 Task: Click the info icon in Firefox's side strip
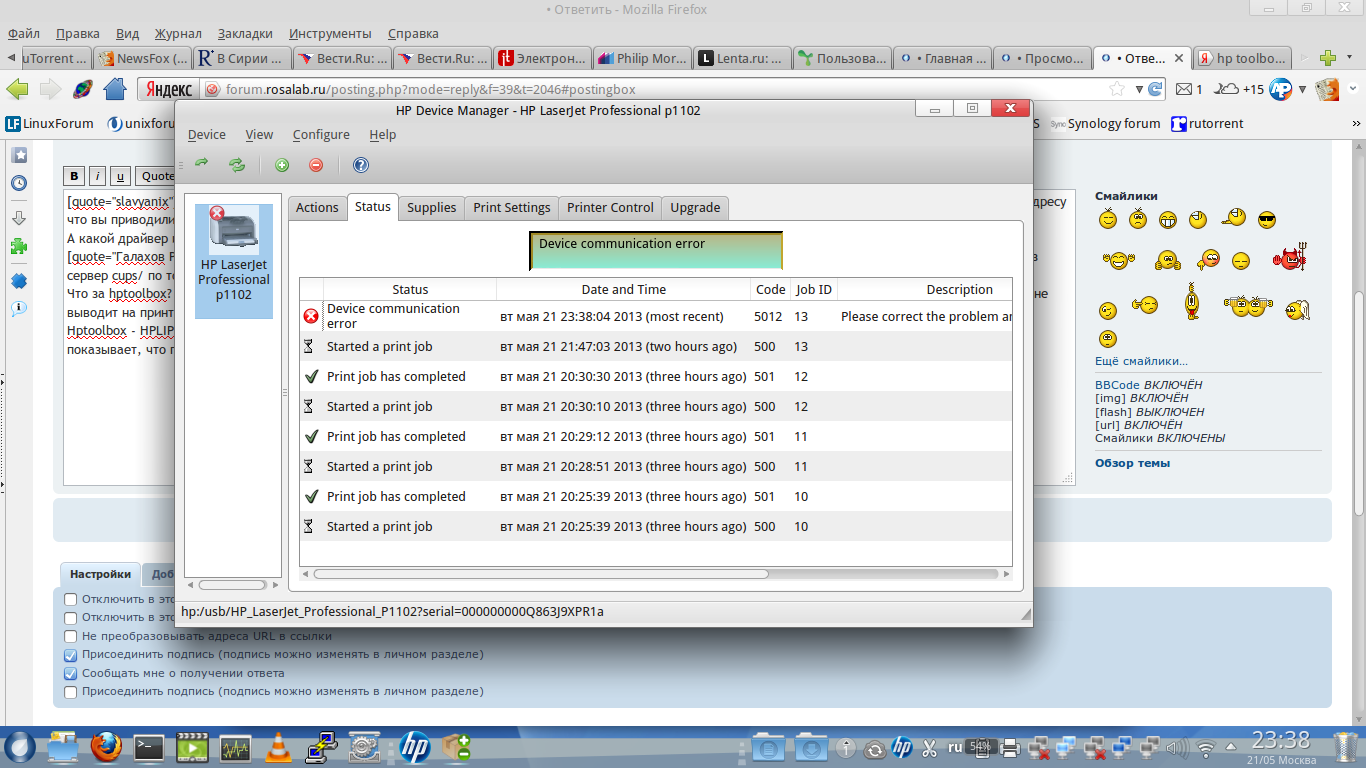click(x=19, y=309)
